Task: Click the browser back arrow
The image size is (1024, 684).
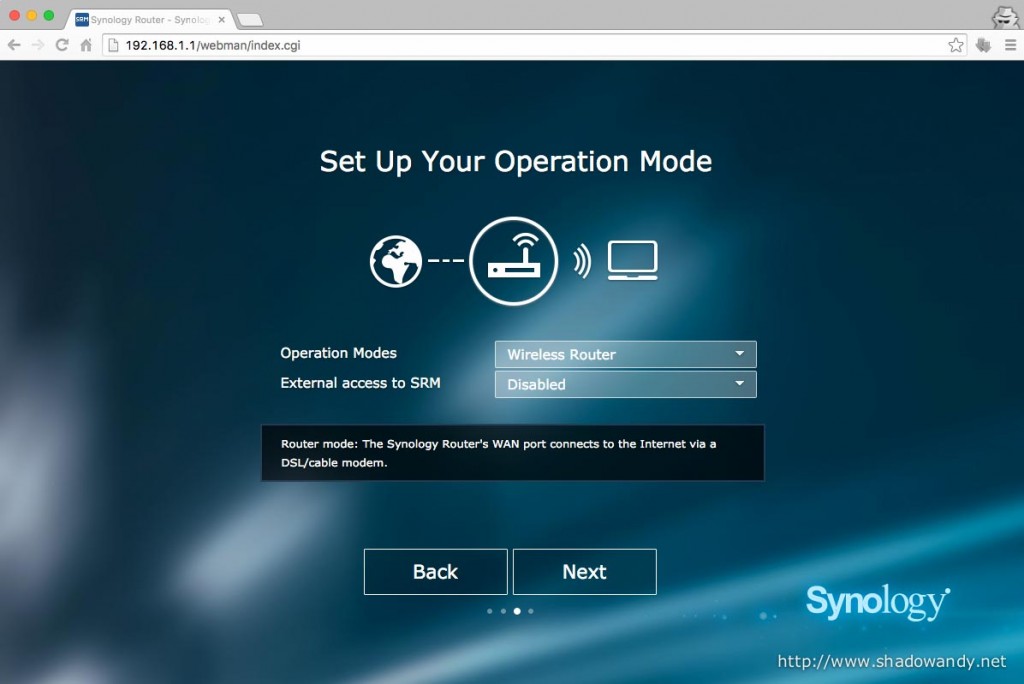Action: [x=14, y=45]
